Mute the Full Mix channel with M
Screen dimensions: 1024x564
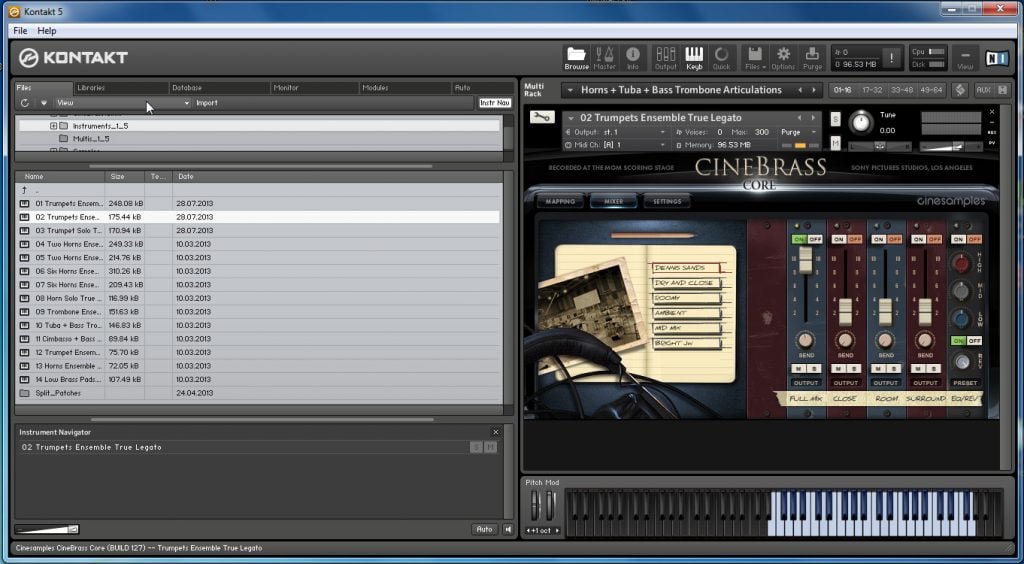pos(798,369)
